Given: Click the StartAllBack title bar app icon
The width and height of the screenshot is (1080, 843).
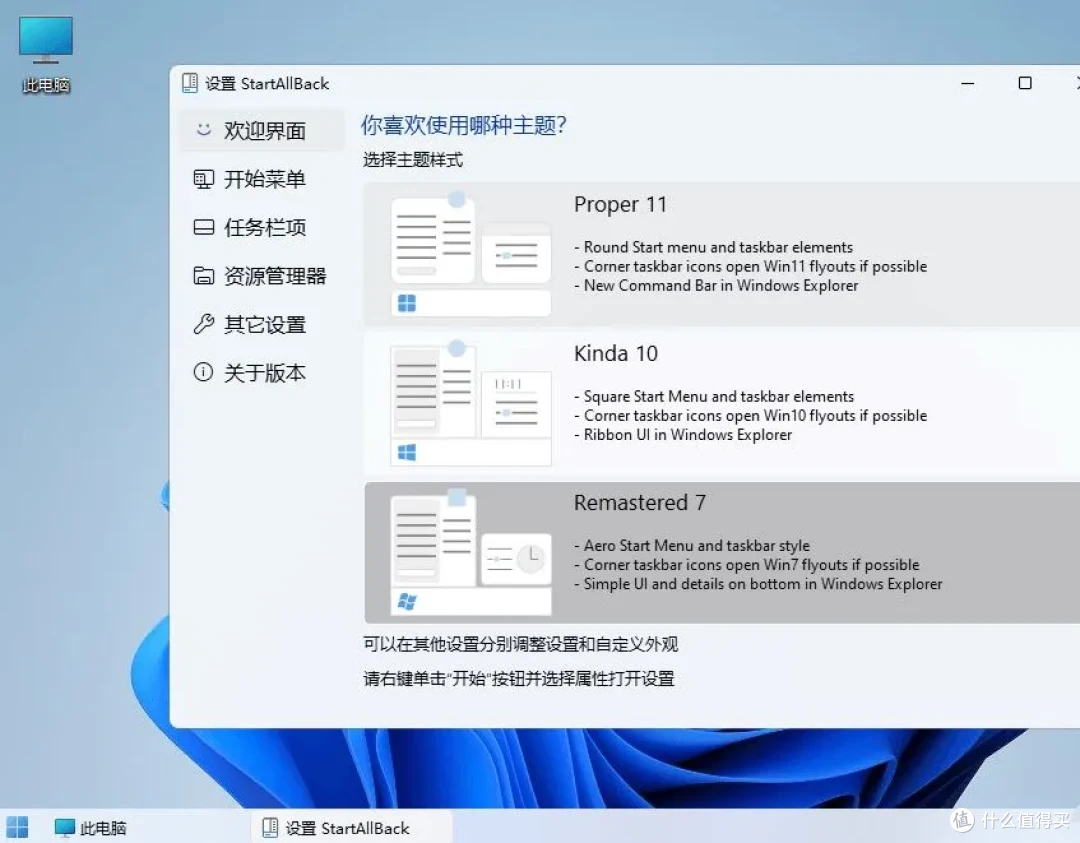Looking at the screenshot, I should point(189,83).
